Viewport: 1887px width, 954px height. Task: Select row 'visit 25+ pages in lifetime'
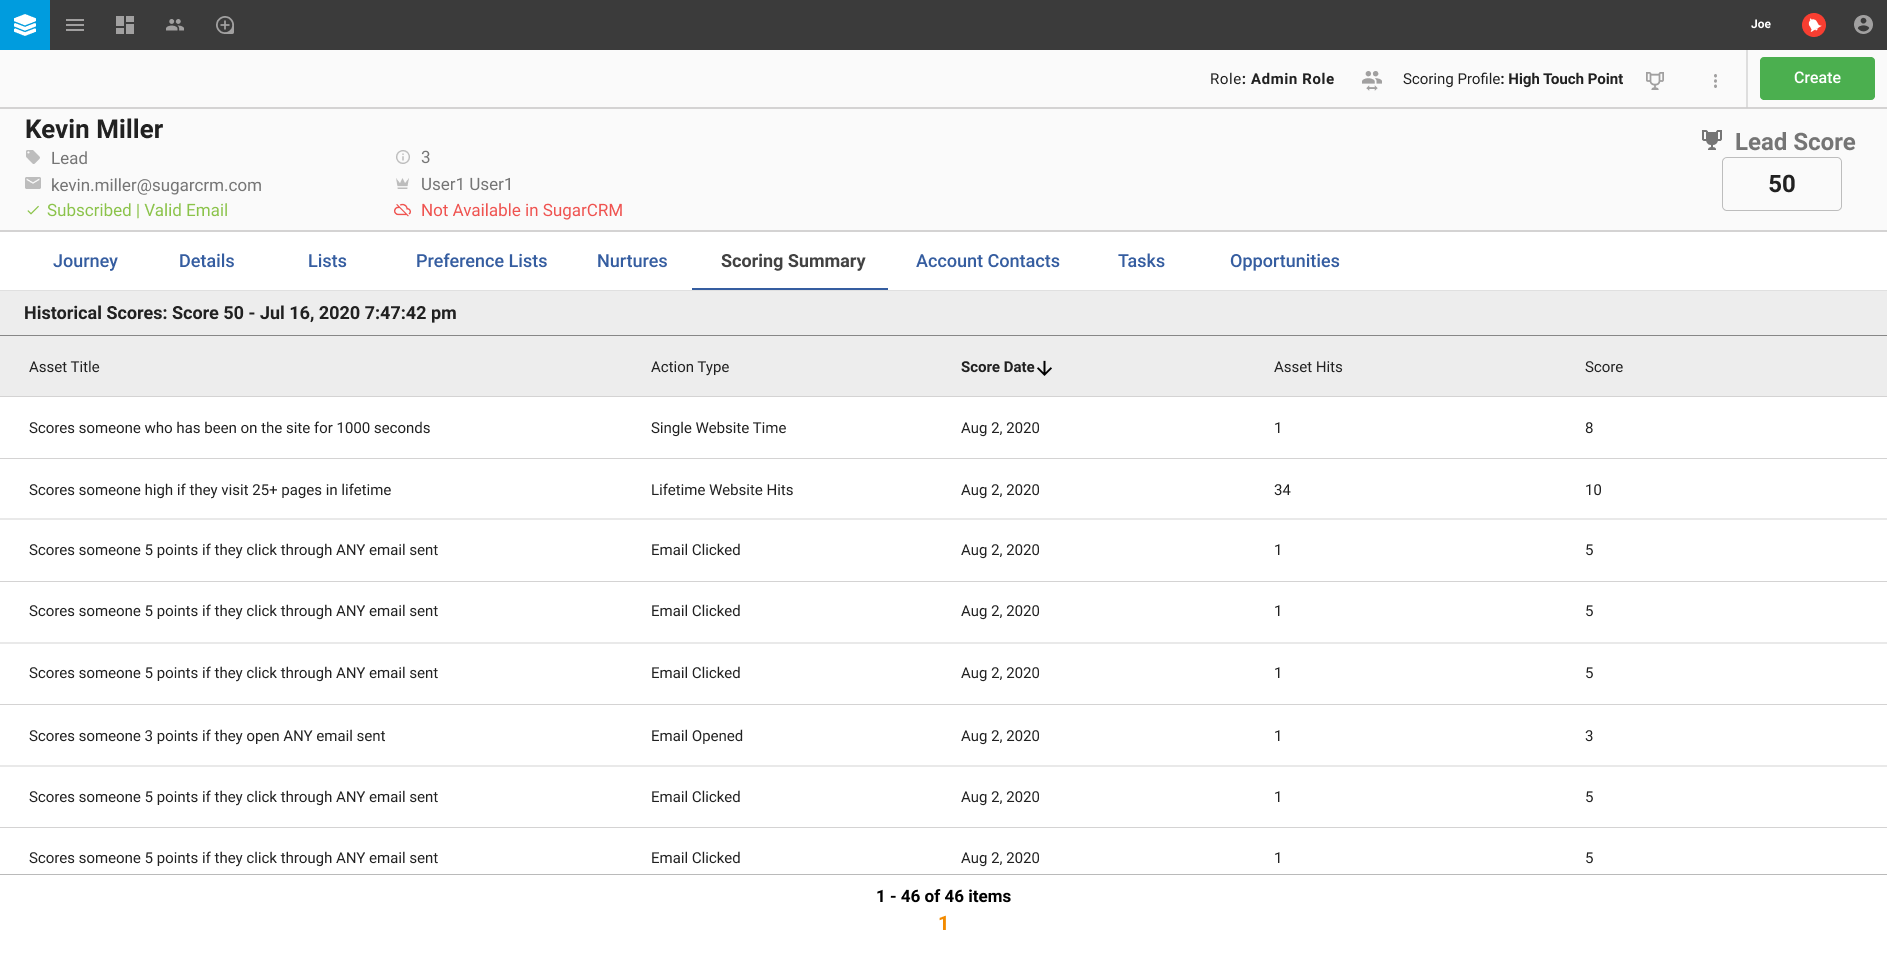point(943,490)
